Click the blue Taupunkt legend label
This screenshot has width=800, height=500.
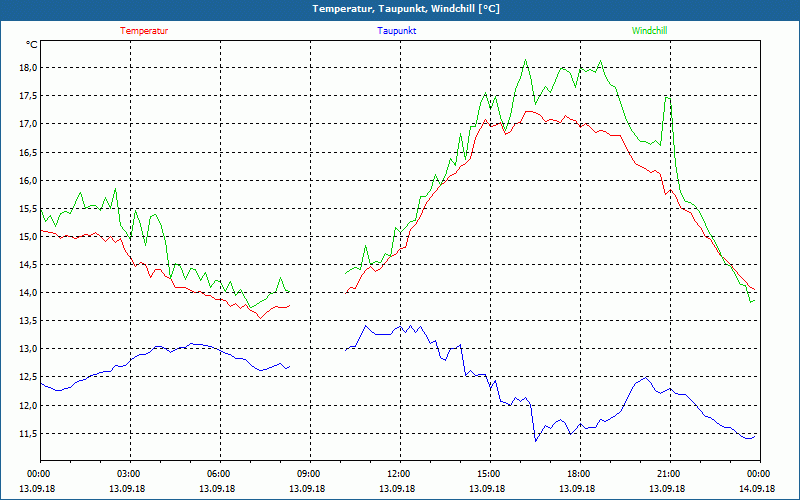point(397,31)
